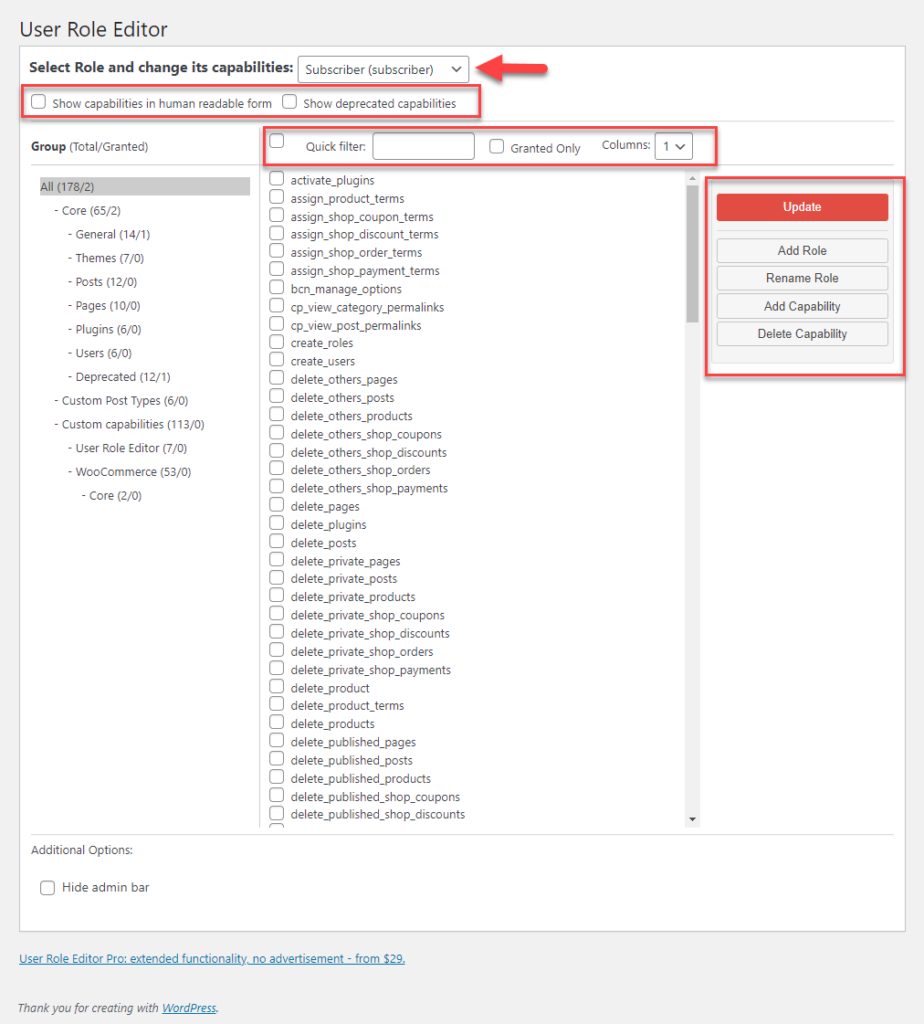Screen dimensions: 924x1024
Task: Click the delete_private_shop_payments label
Action: click(371, 670)
